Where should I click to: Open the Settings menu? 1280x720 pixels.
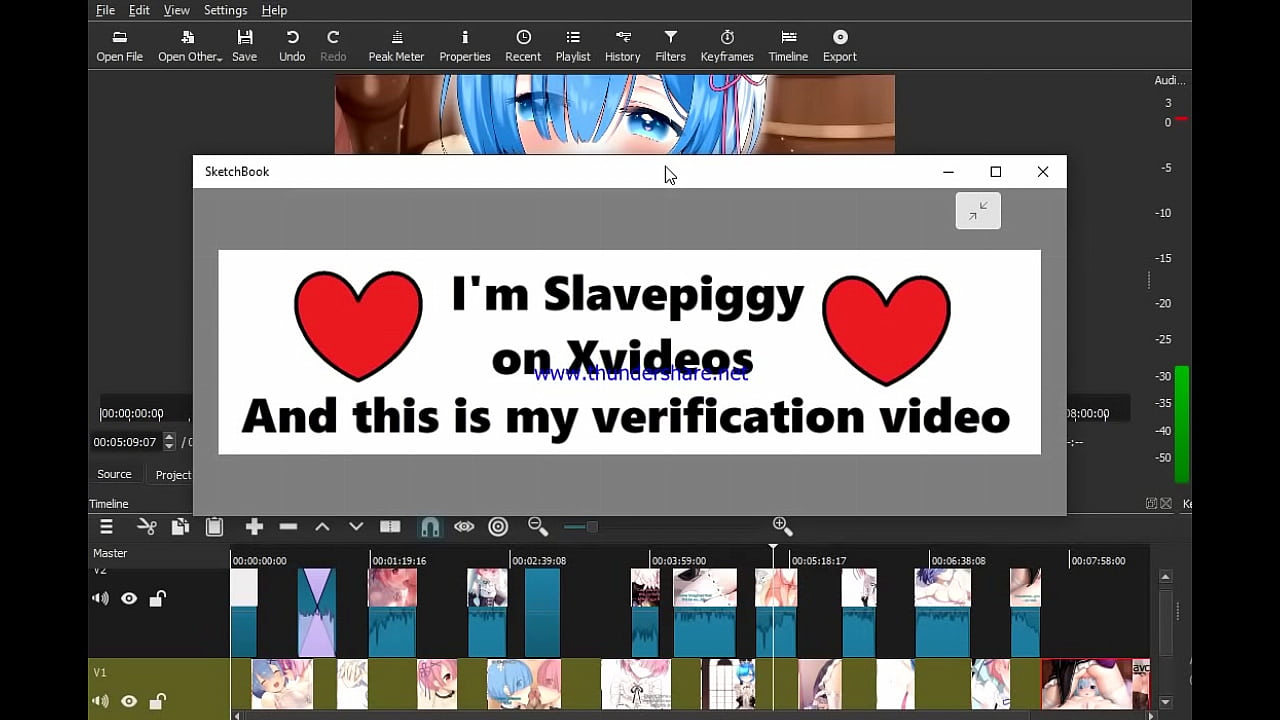(x=225, y=10)
